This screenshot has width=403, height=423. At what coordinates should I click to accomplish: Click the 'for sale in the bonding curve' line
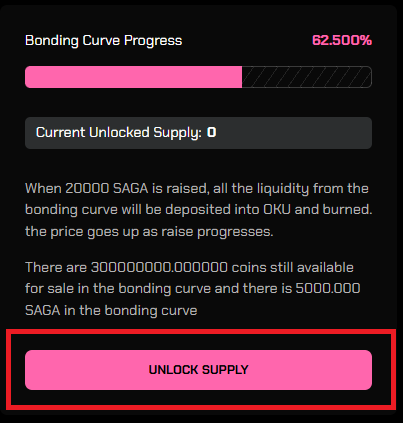(118, 289)
